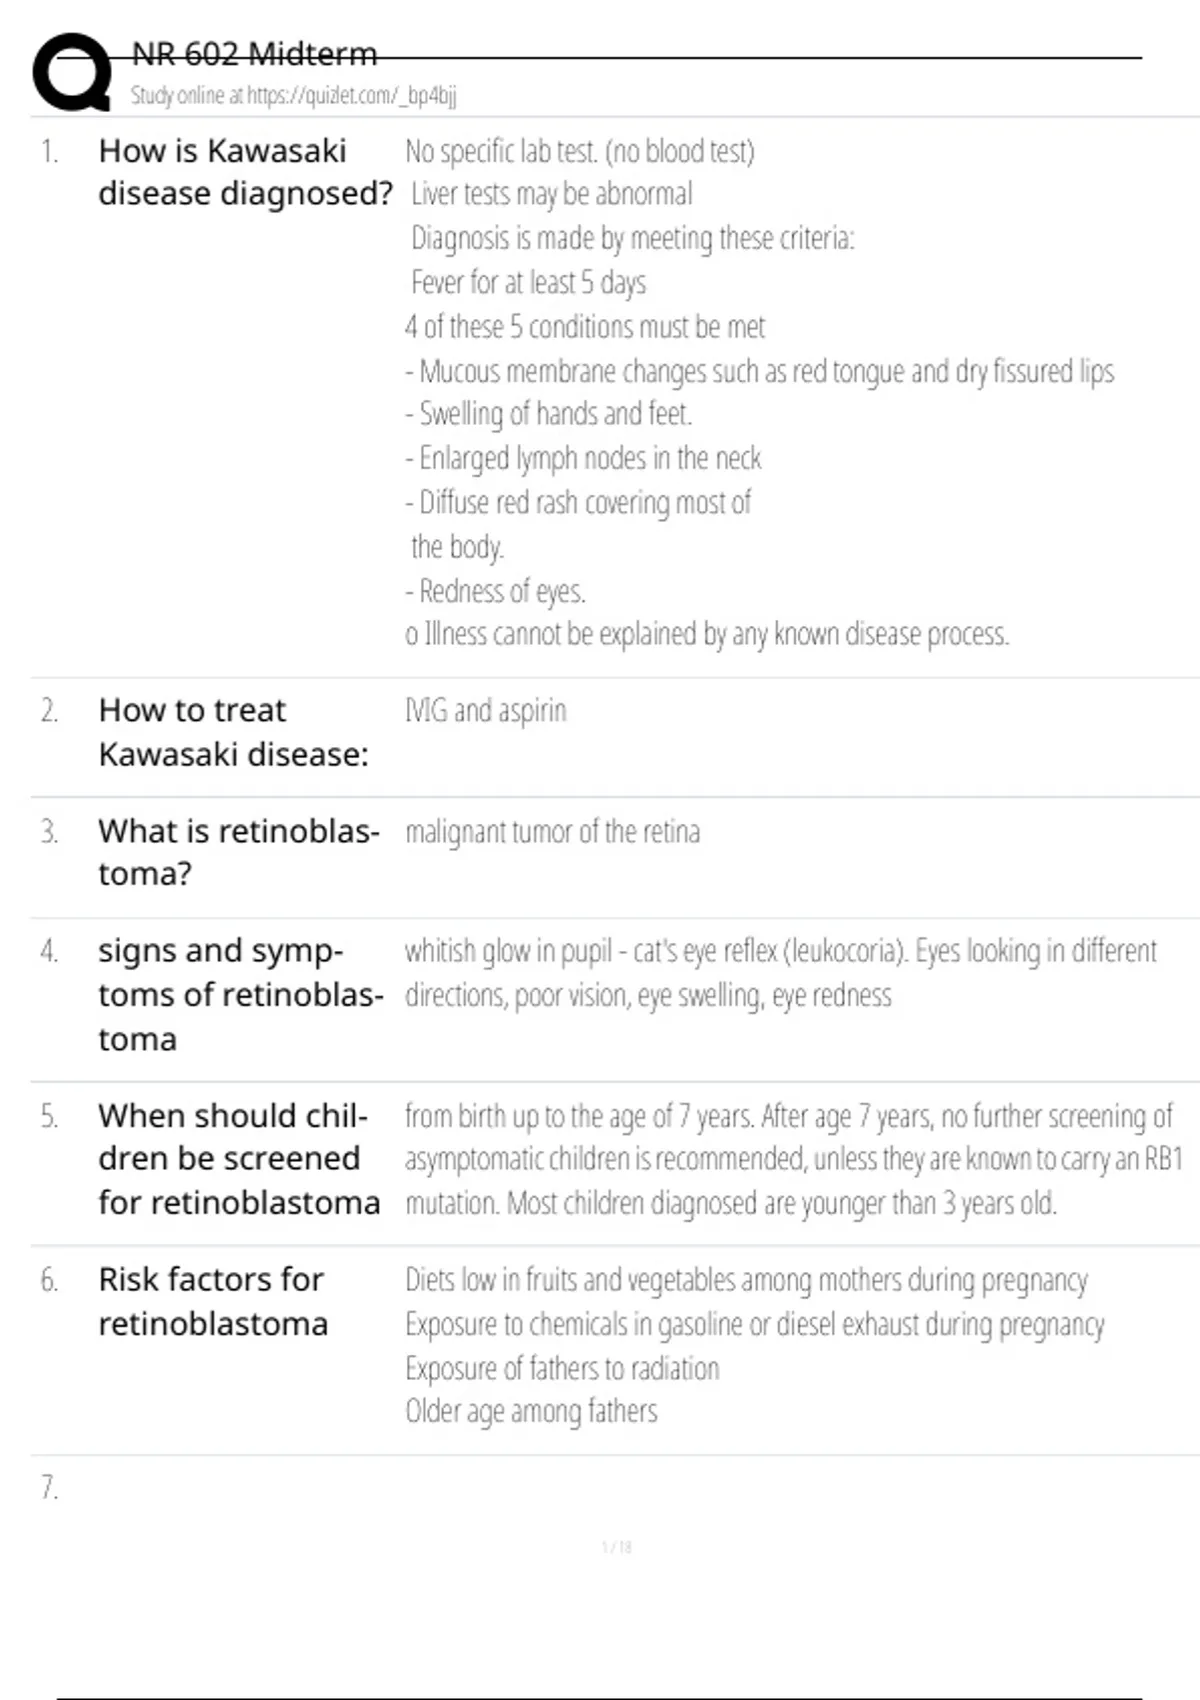
Task: Click 'Exposure of fathers to radiation' line
Action: (562, 1368)
